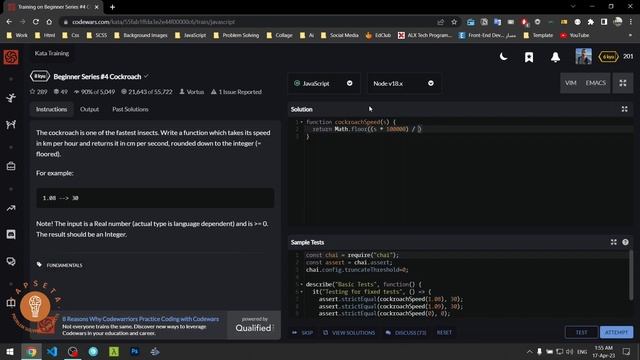Open the browser extensions puzzle icon

[x=591, y=22]
